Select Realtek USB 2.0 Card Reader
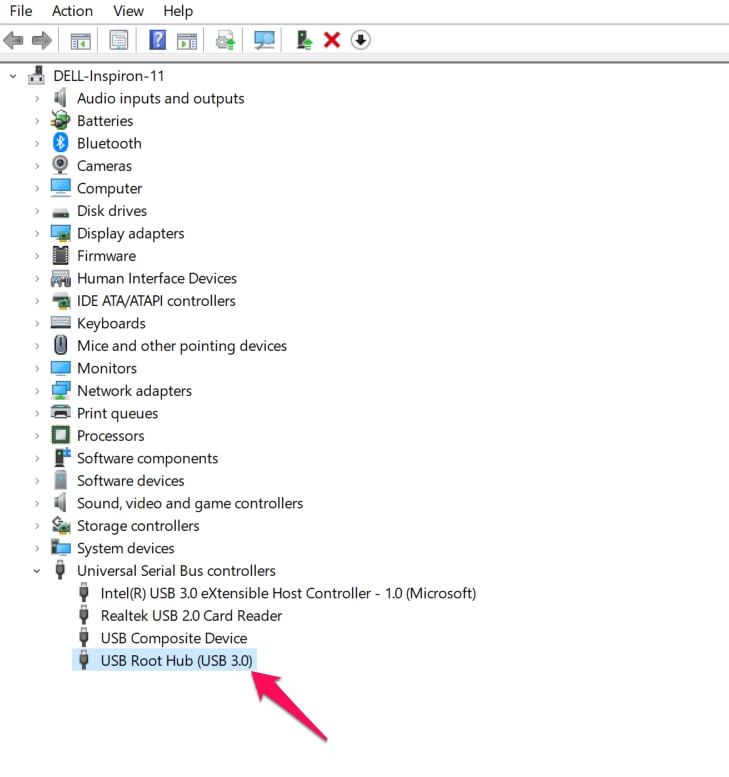729x777 pixels. click(191, 615)
